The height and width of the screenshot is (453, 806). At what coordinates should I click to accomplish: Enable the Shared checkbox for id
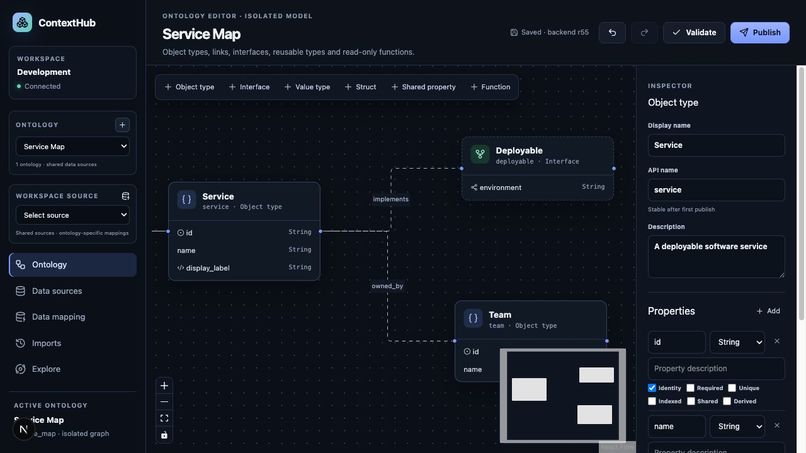coord(691,401)
